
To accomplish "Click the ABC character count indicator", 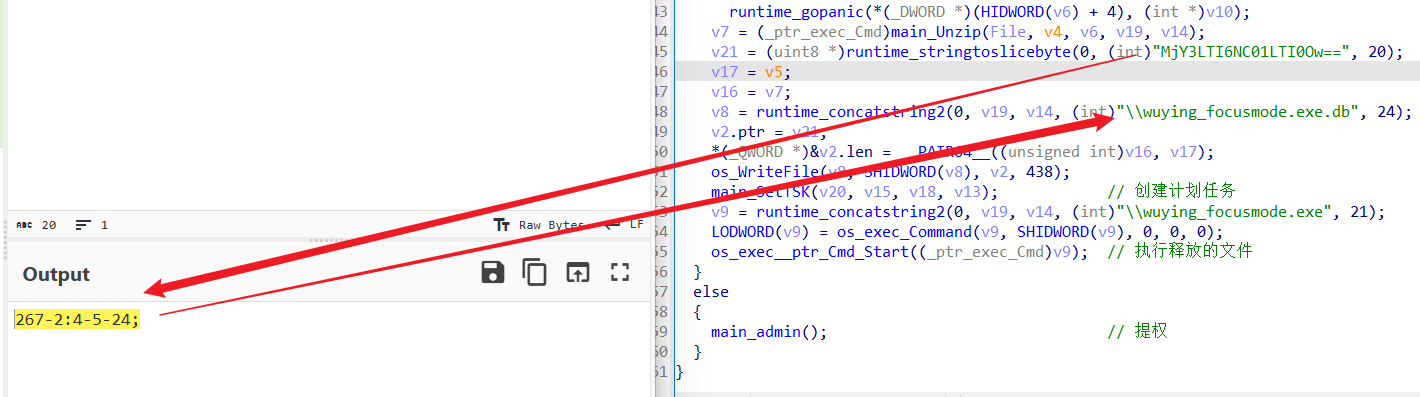I will click(25, 225).
